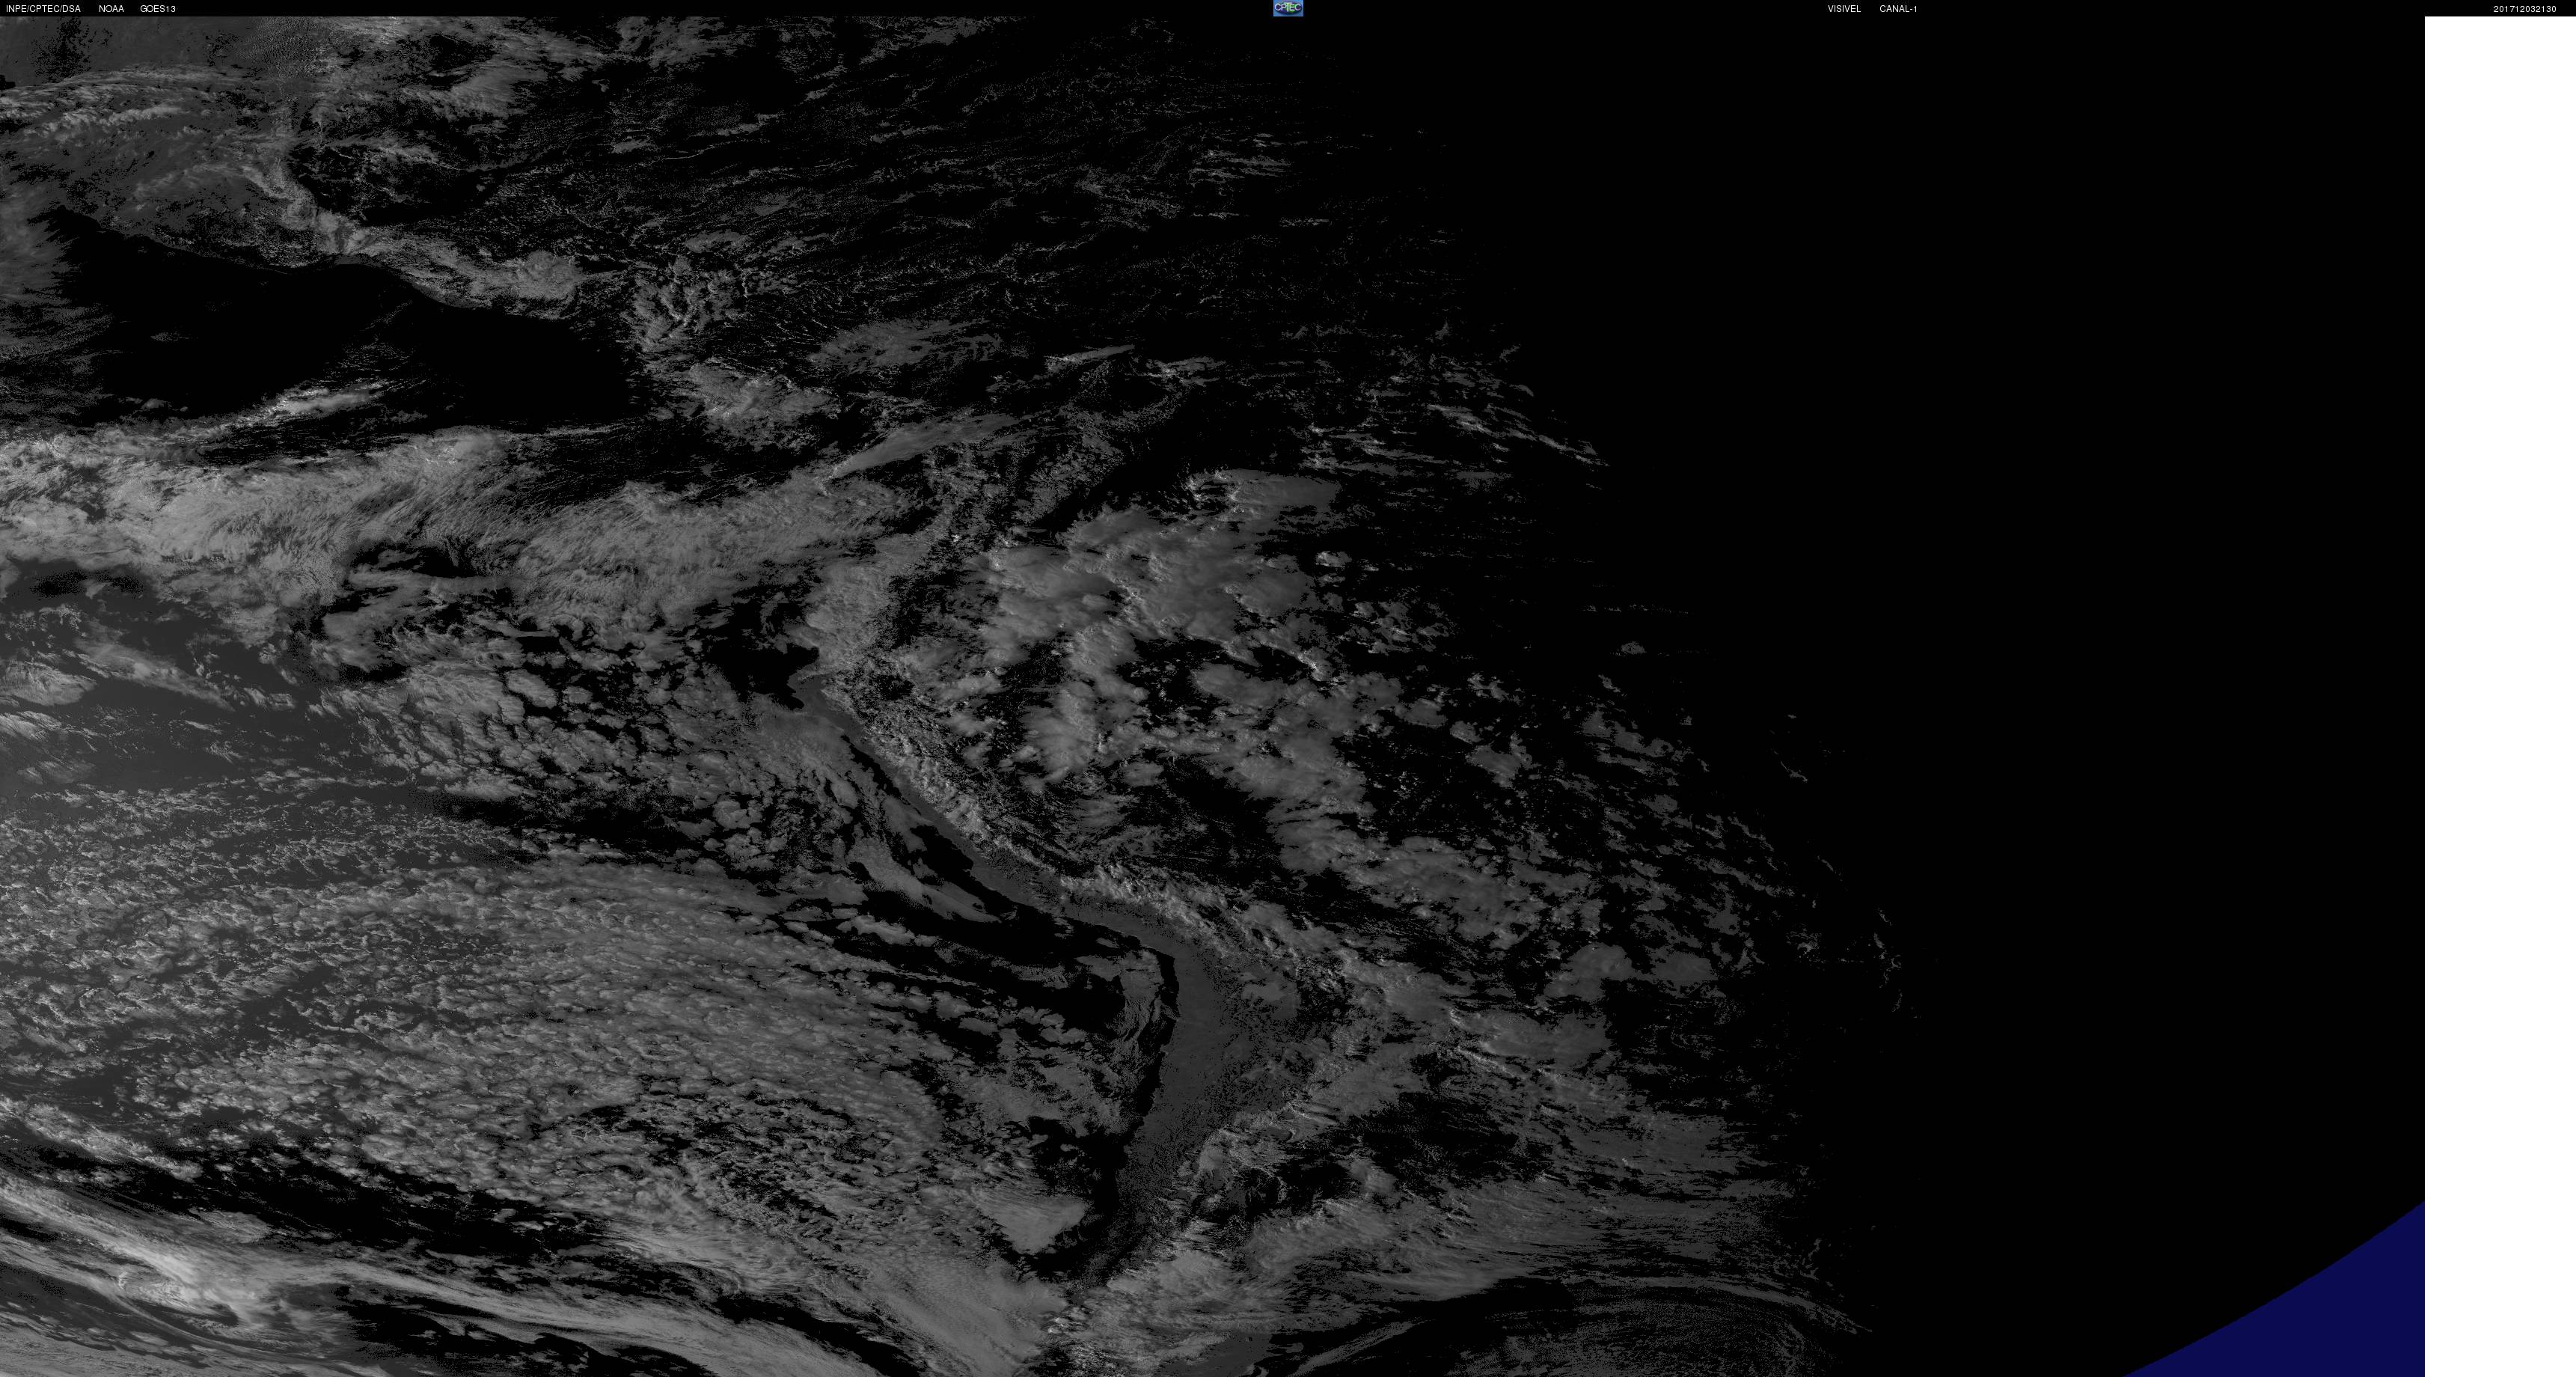Image resolution: width=2576 pixels, height=1377 pixels.
Task: Click the GOES13 satellite label
Action: (158, 9)
